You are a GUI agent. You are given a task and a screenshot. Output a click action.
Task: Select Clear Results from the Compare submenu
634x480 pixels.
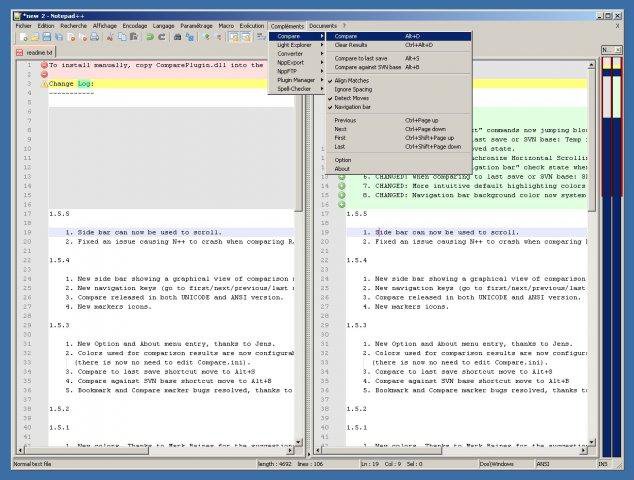pyautogui.click(x=352, y=45)
